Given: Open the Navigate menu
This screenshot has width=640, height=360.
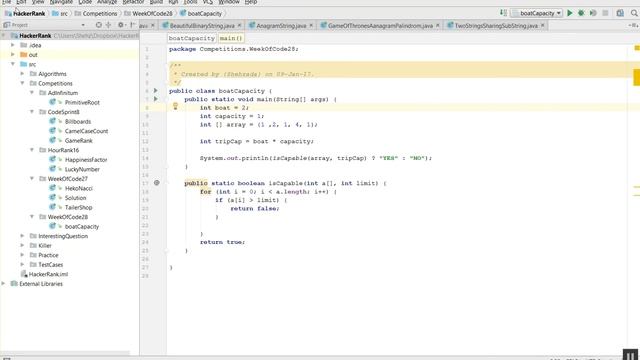Looking at the screenshot, I should [61, 2].
